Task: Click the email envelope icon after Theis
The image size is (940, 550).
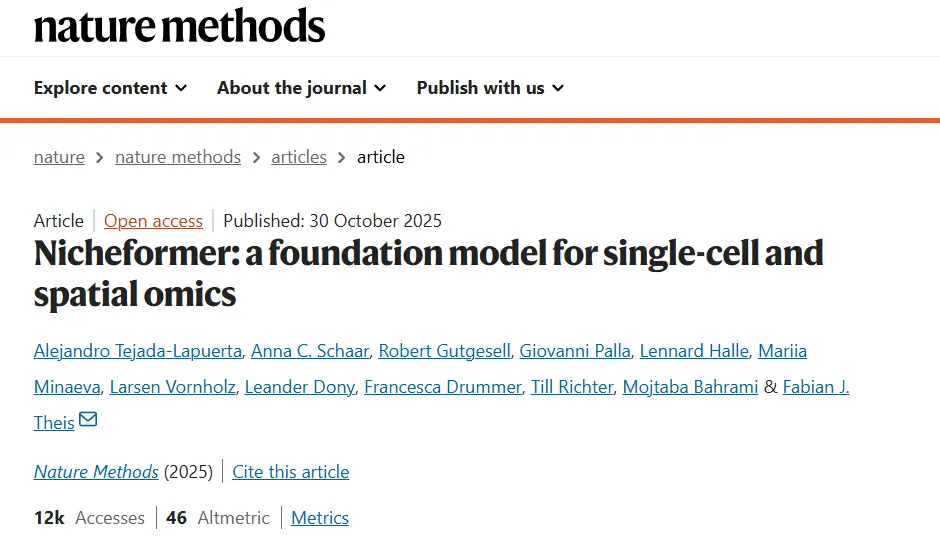Action: pyautogui.click(x=88, y=420)
